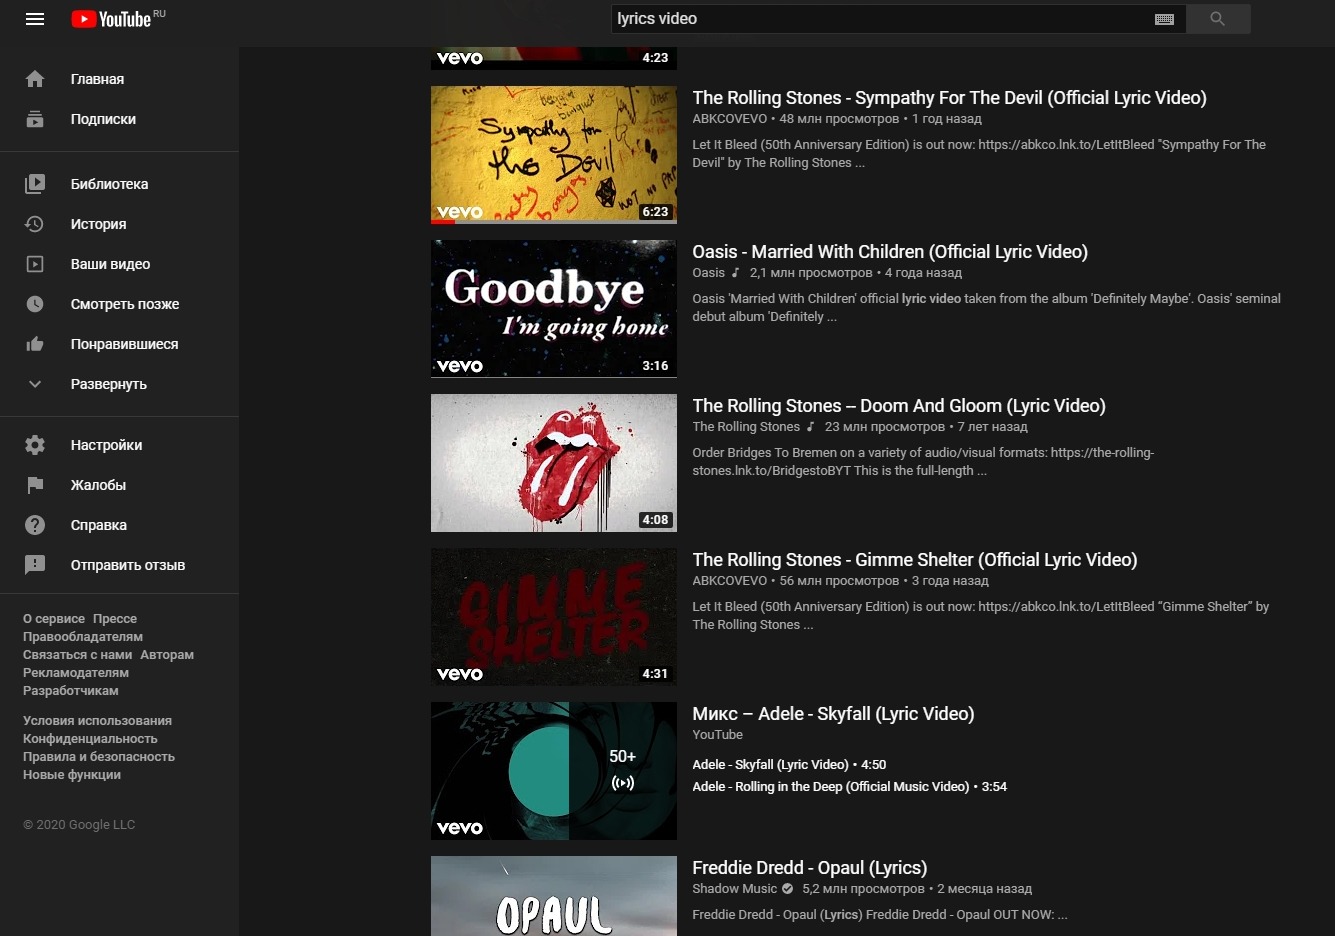
Task: Open Жалобы in the sidebar
Action: 120,485
